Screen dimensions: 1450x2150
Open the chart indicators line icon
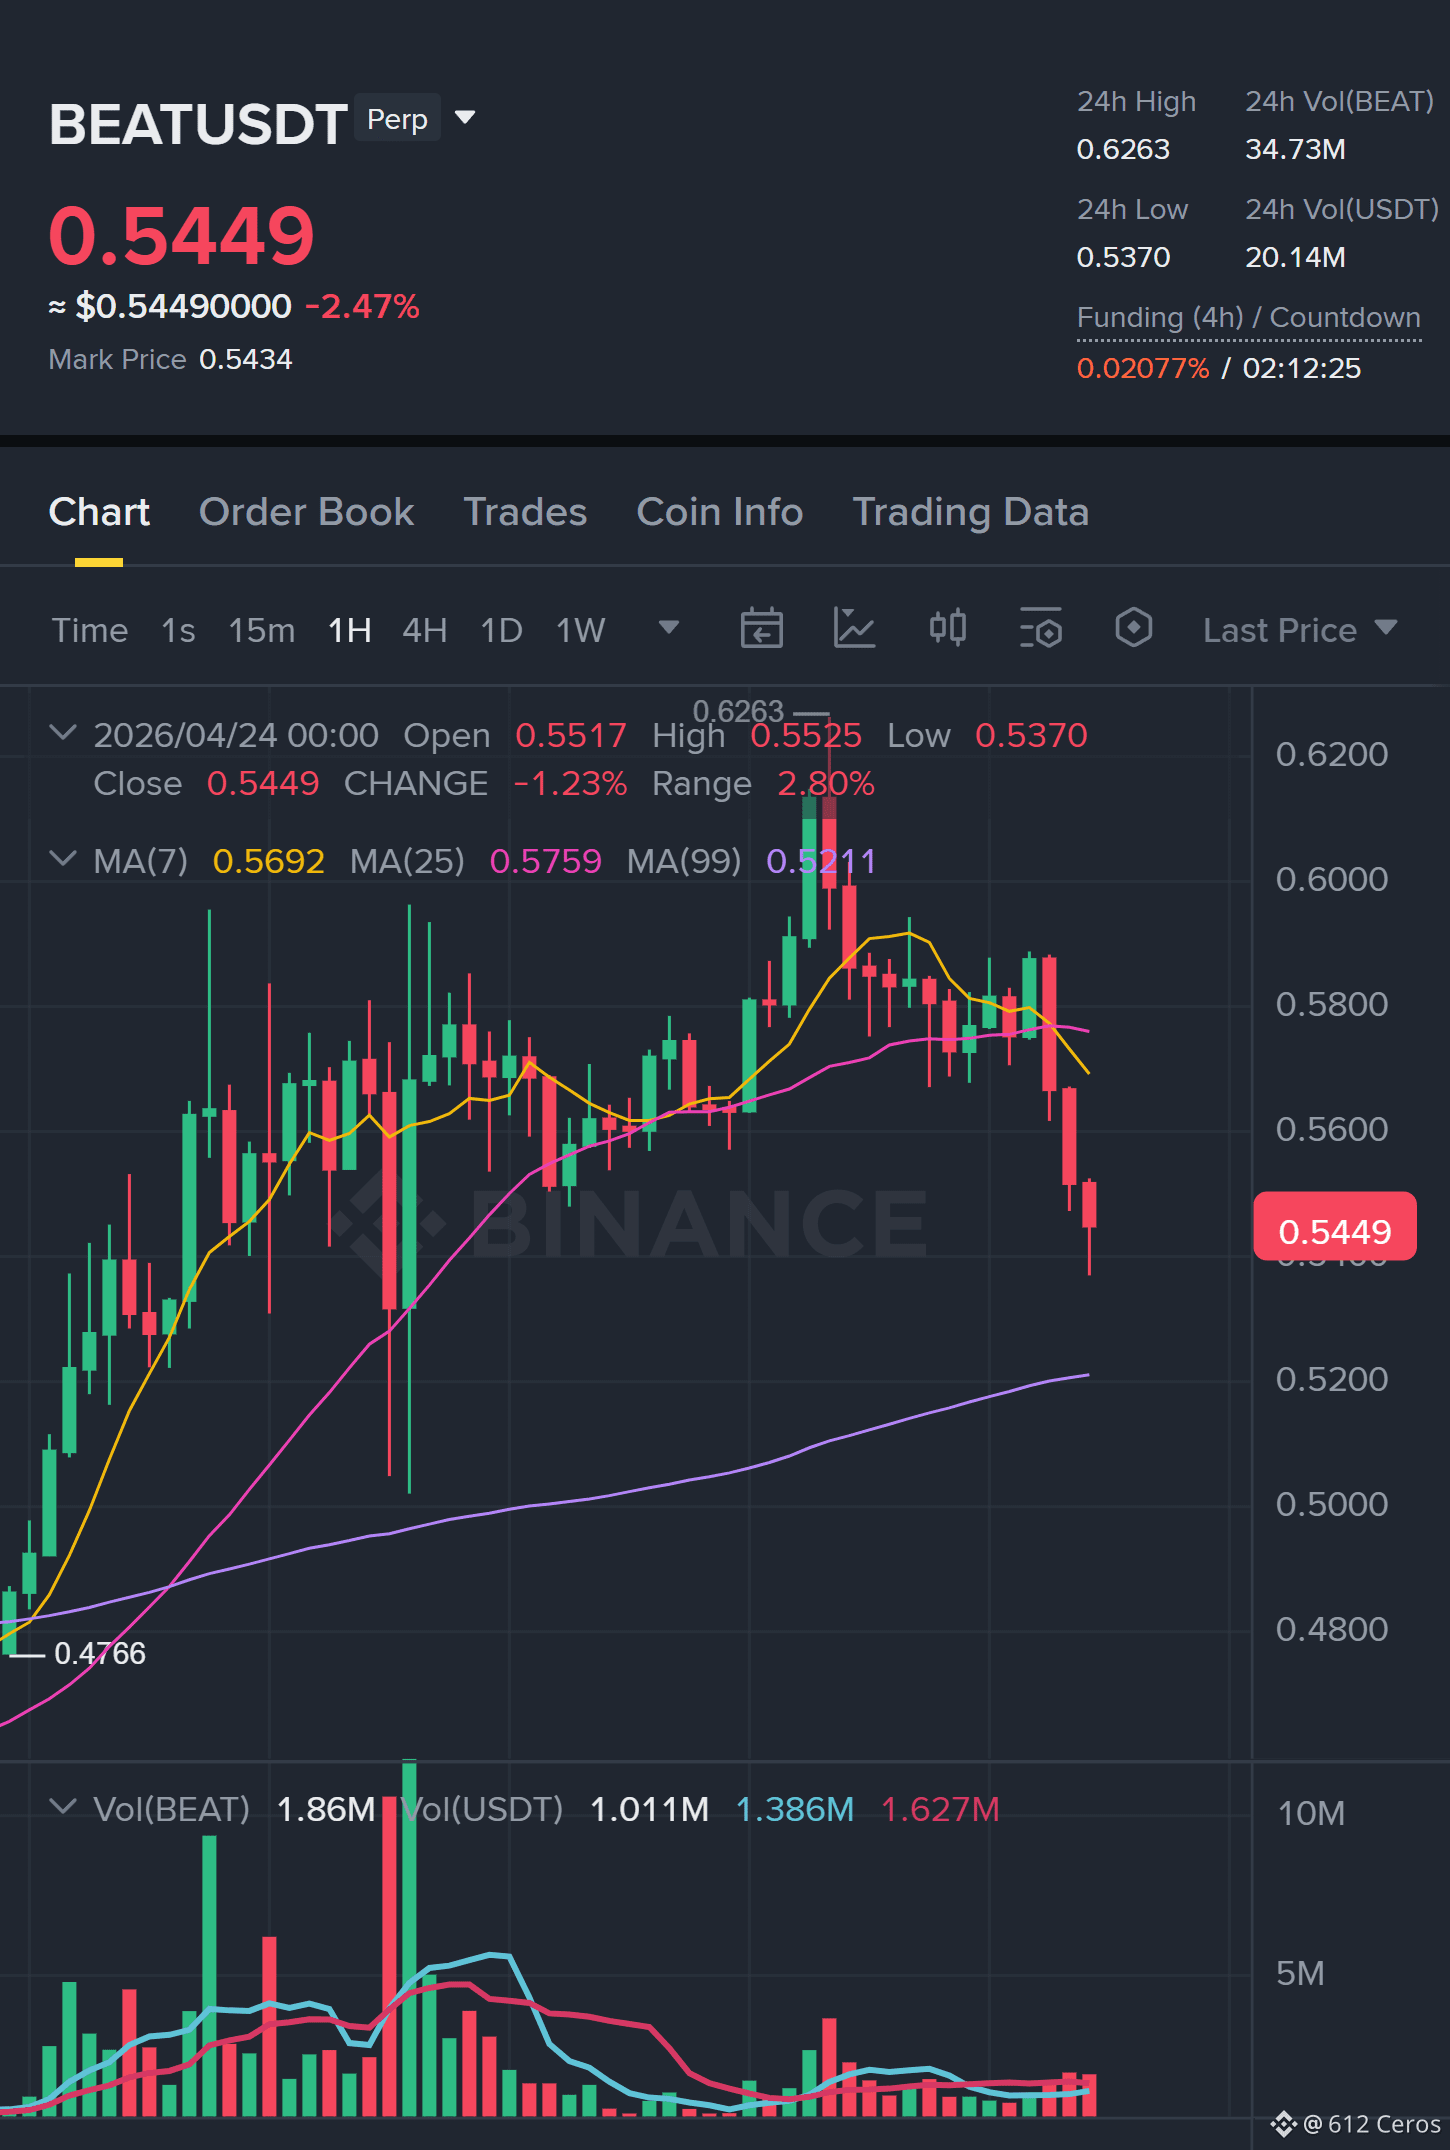pos(854,629)
